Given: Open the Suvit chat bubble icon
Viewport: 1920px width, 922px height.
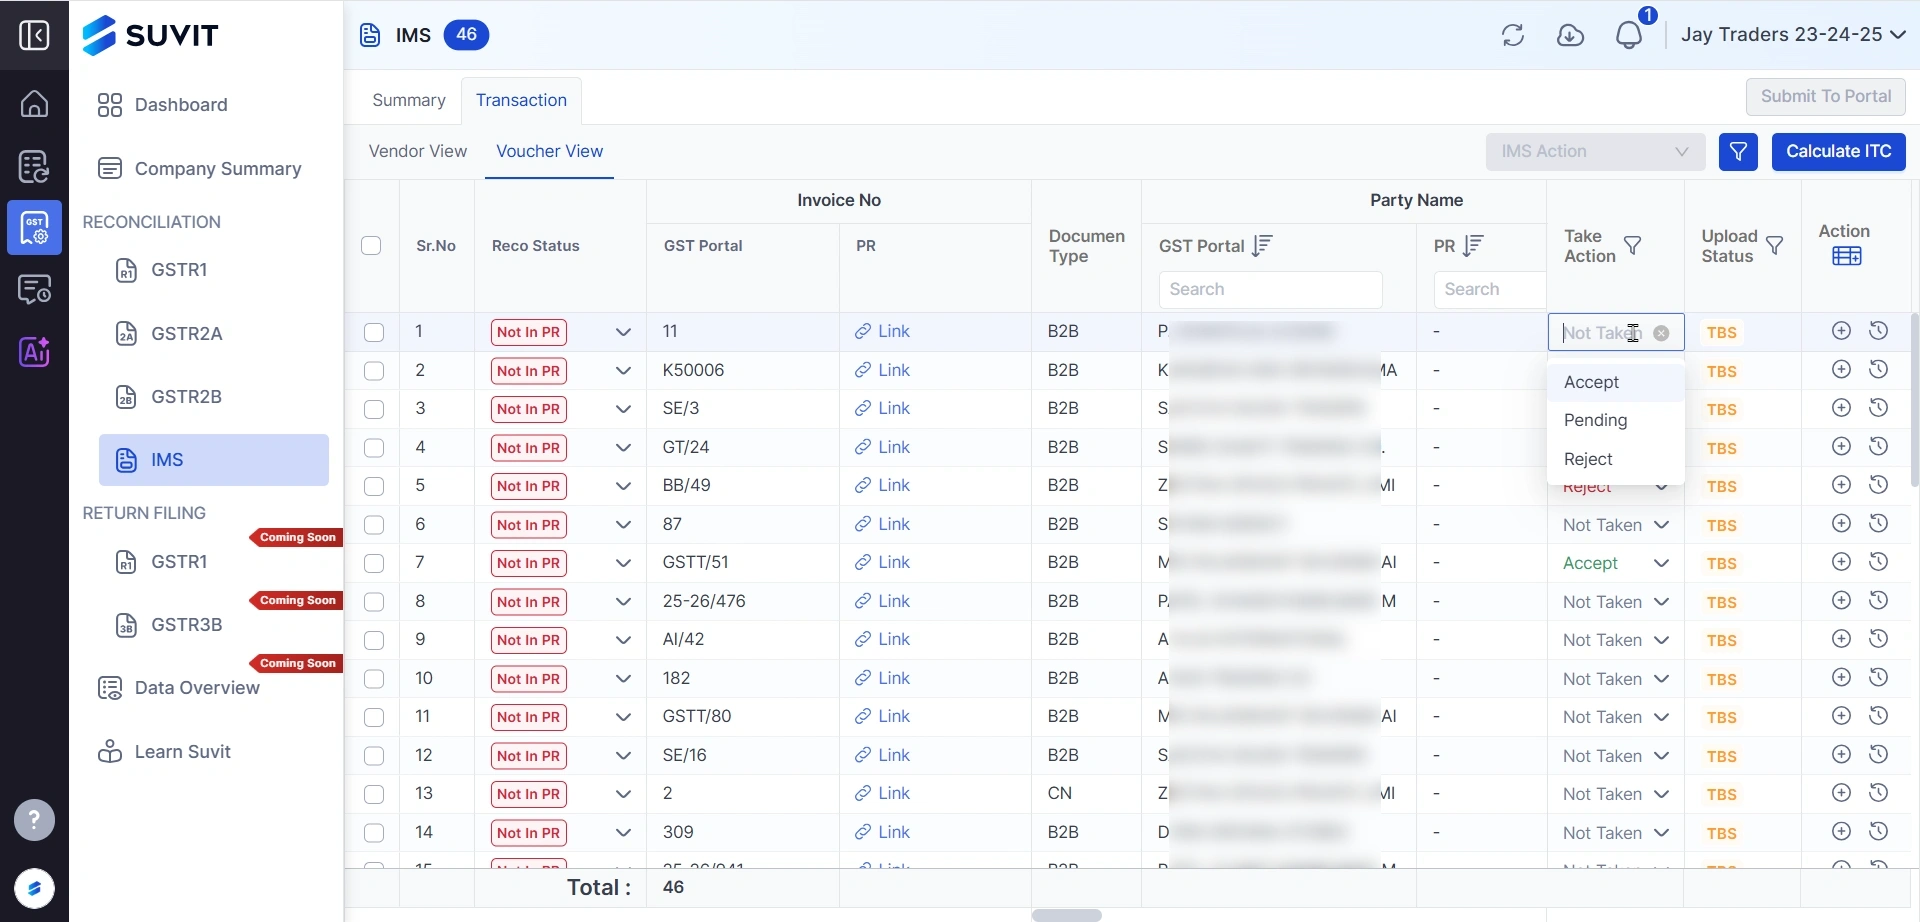Looking at the screenshot, I should pos(34,888).
